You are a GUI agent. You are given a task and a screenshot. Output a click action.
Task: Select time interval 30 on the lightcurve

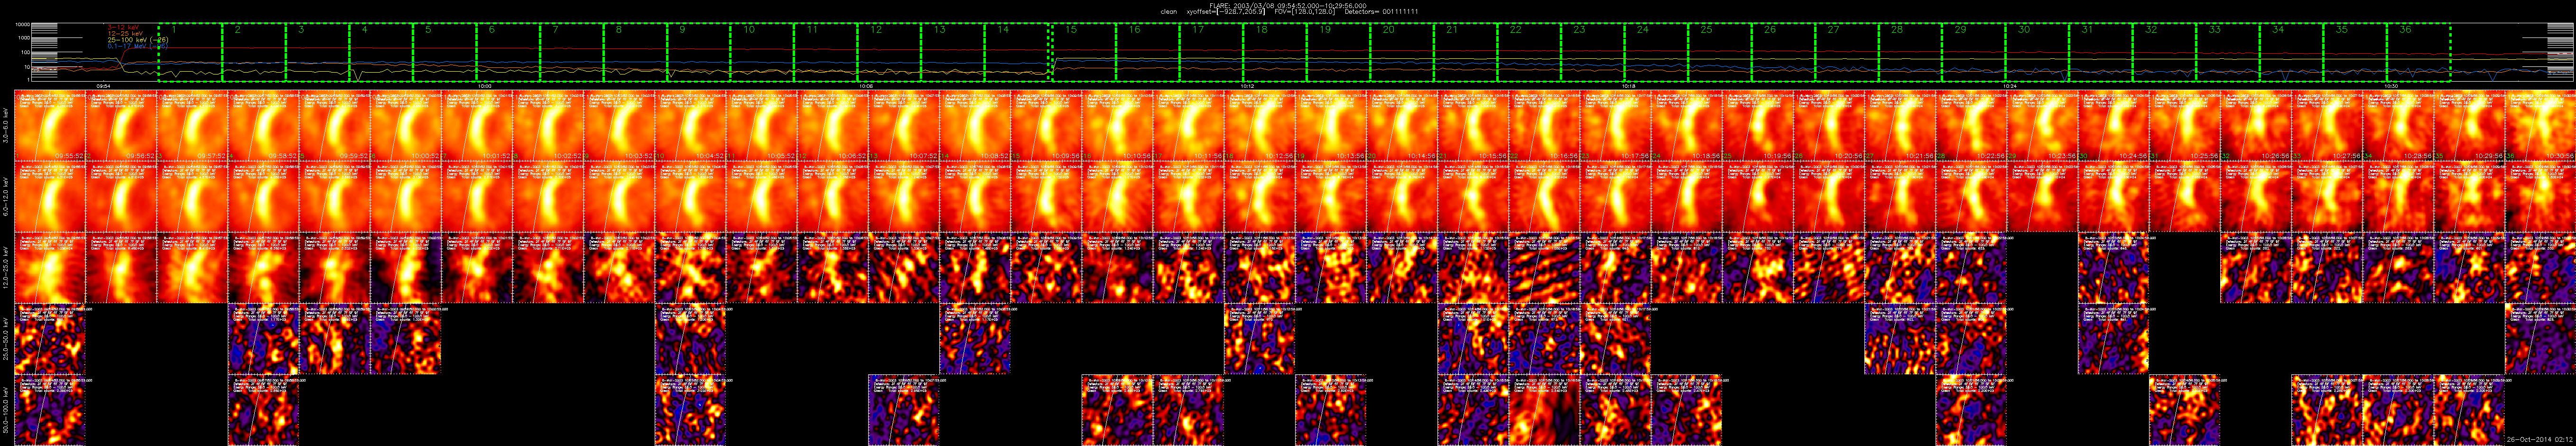pyautogui.click(x=2039, y=52)
